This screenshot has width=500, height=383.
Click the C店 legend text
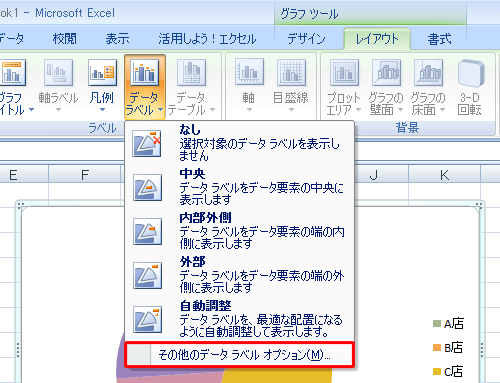click(454, 371)
